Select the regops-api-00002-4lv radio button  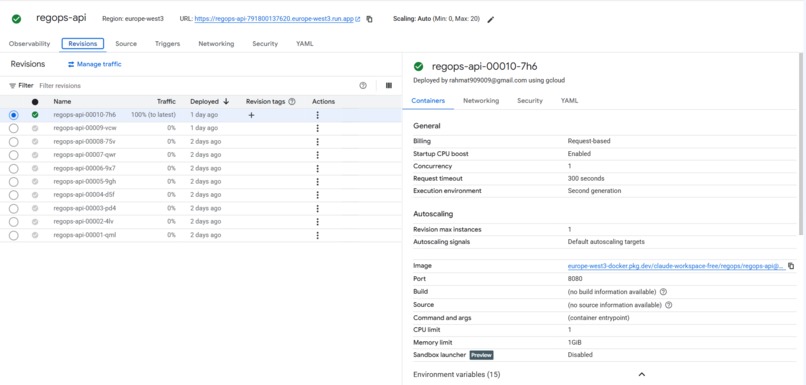tap(14, 222)
